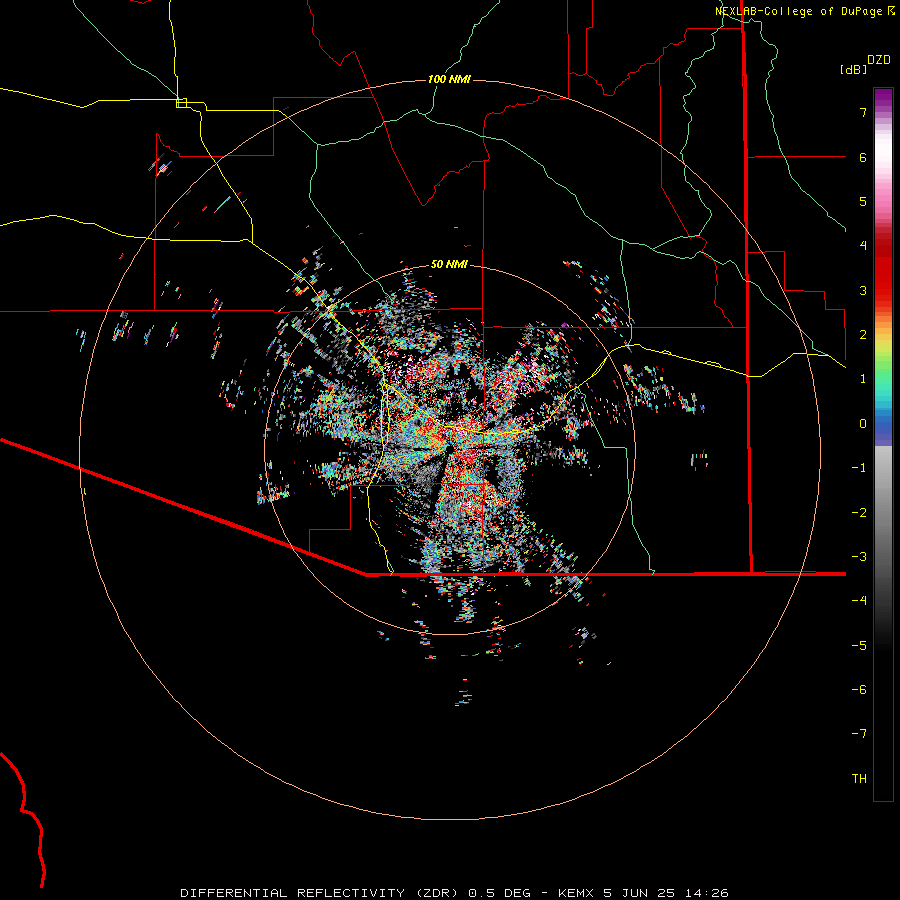The image size is (900, 900).
Task: Click the "1" value on the color scale
Action: point(863,379)
